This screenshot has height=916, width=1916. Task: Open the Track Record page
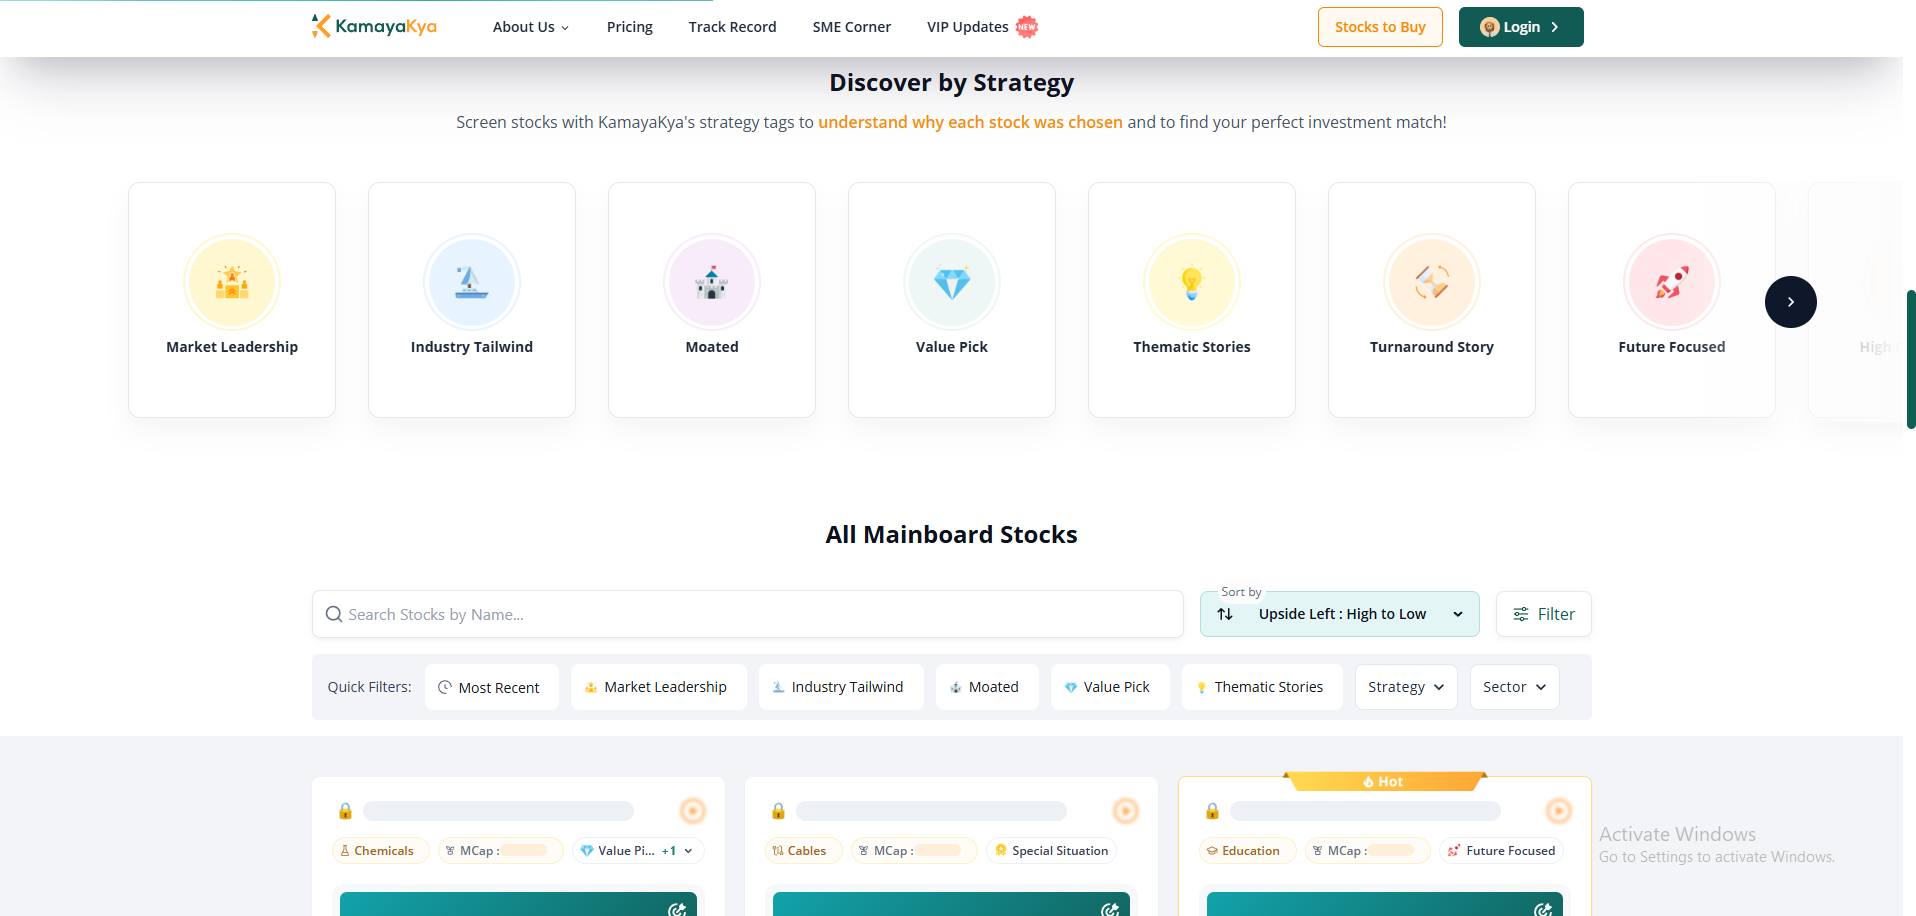733,27
